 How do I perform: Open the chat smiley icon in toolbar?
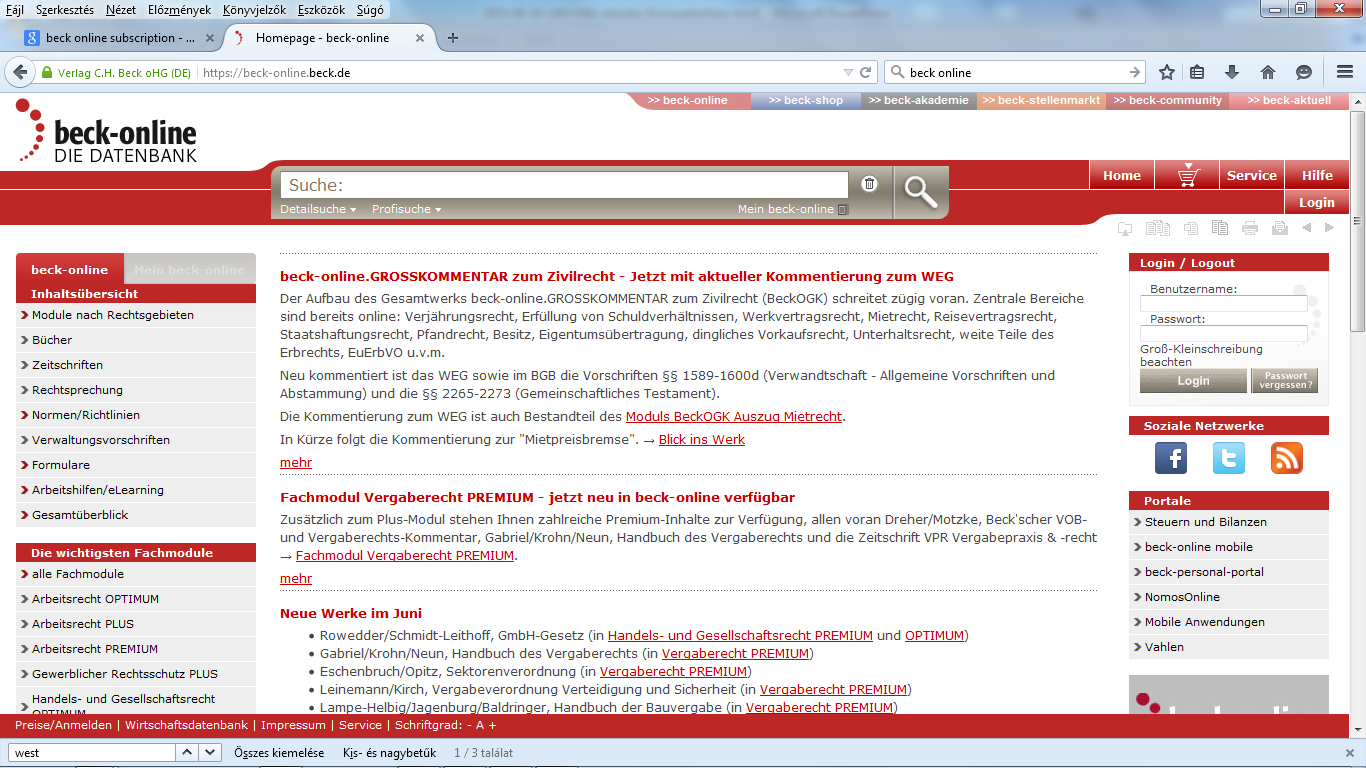pos(1304,72)
